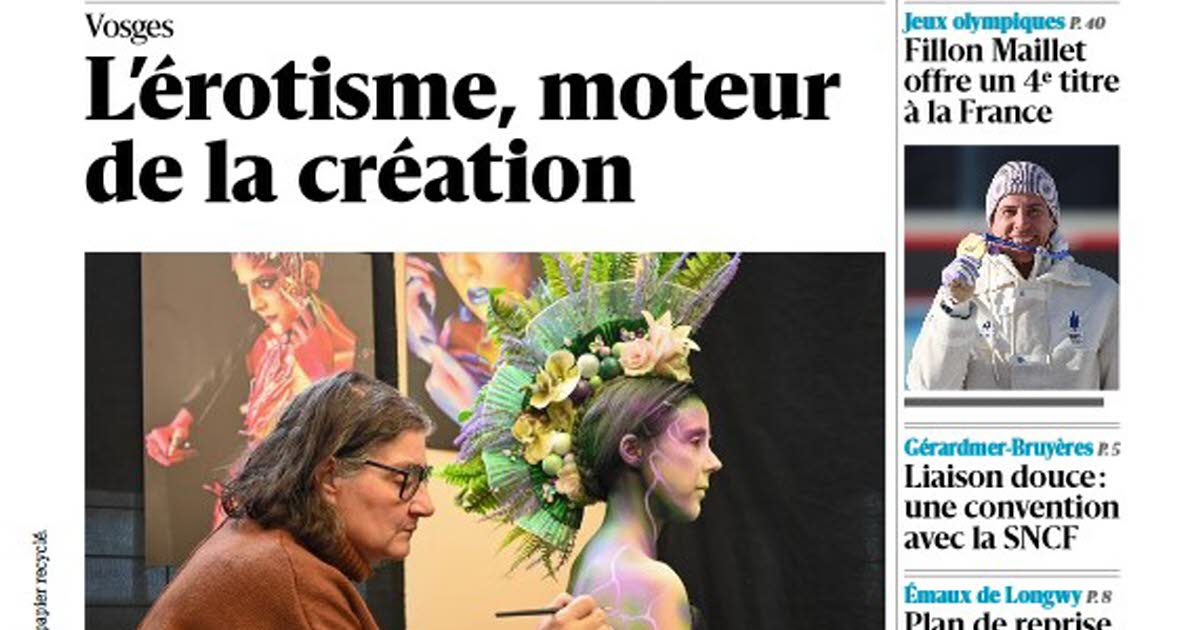Click the "P. 5" page reference

pos(1108,449)
